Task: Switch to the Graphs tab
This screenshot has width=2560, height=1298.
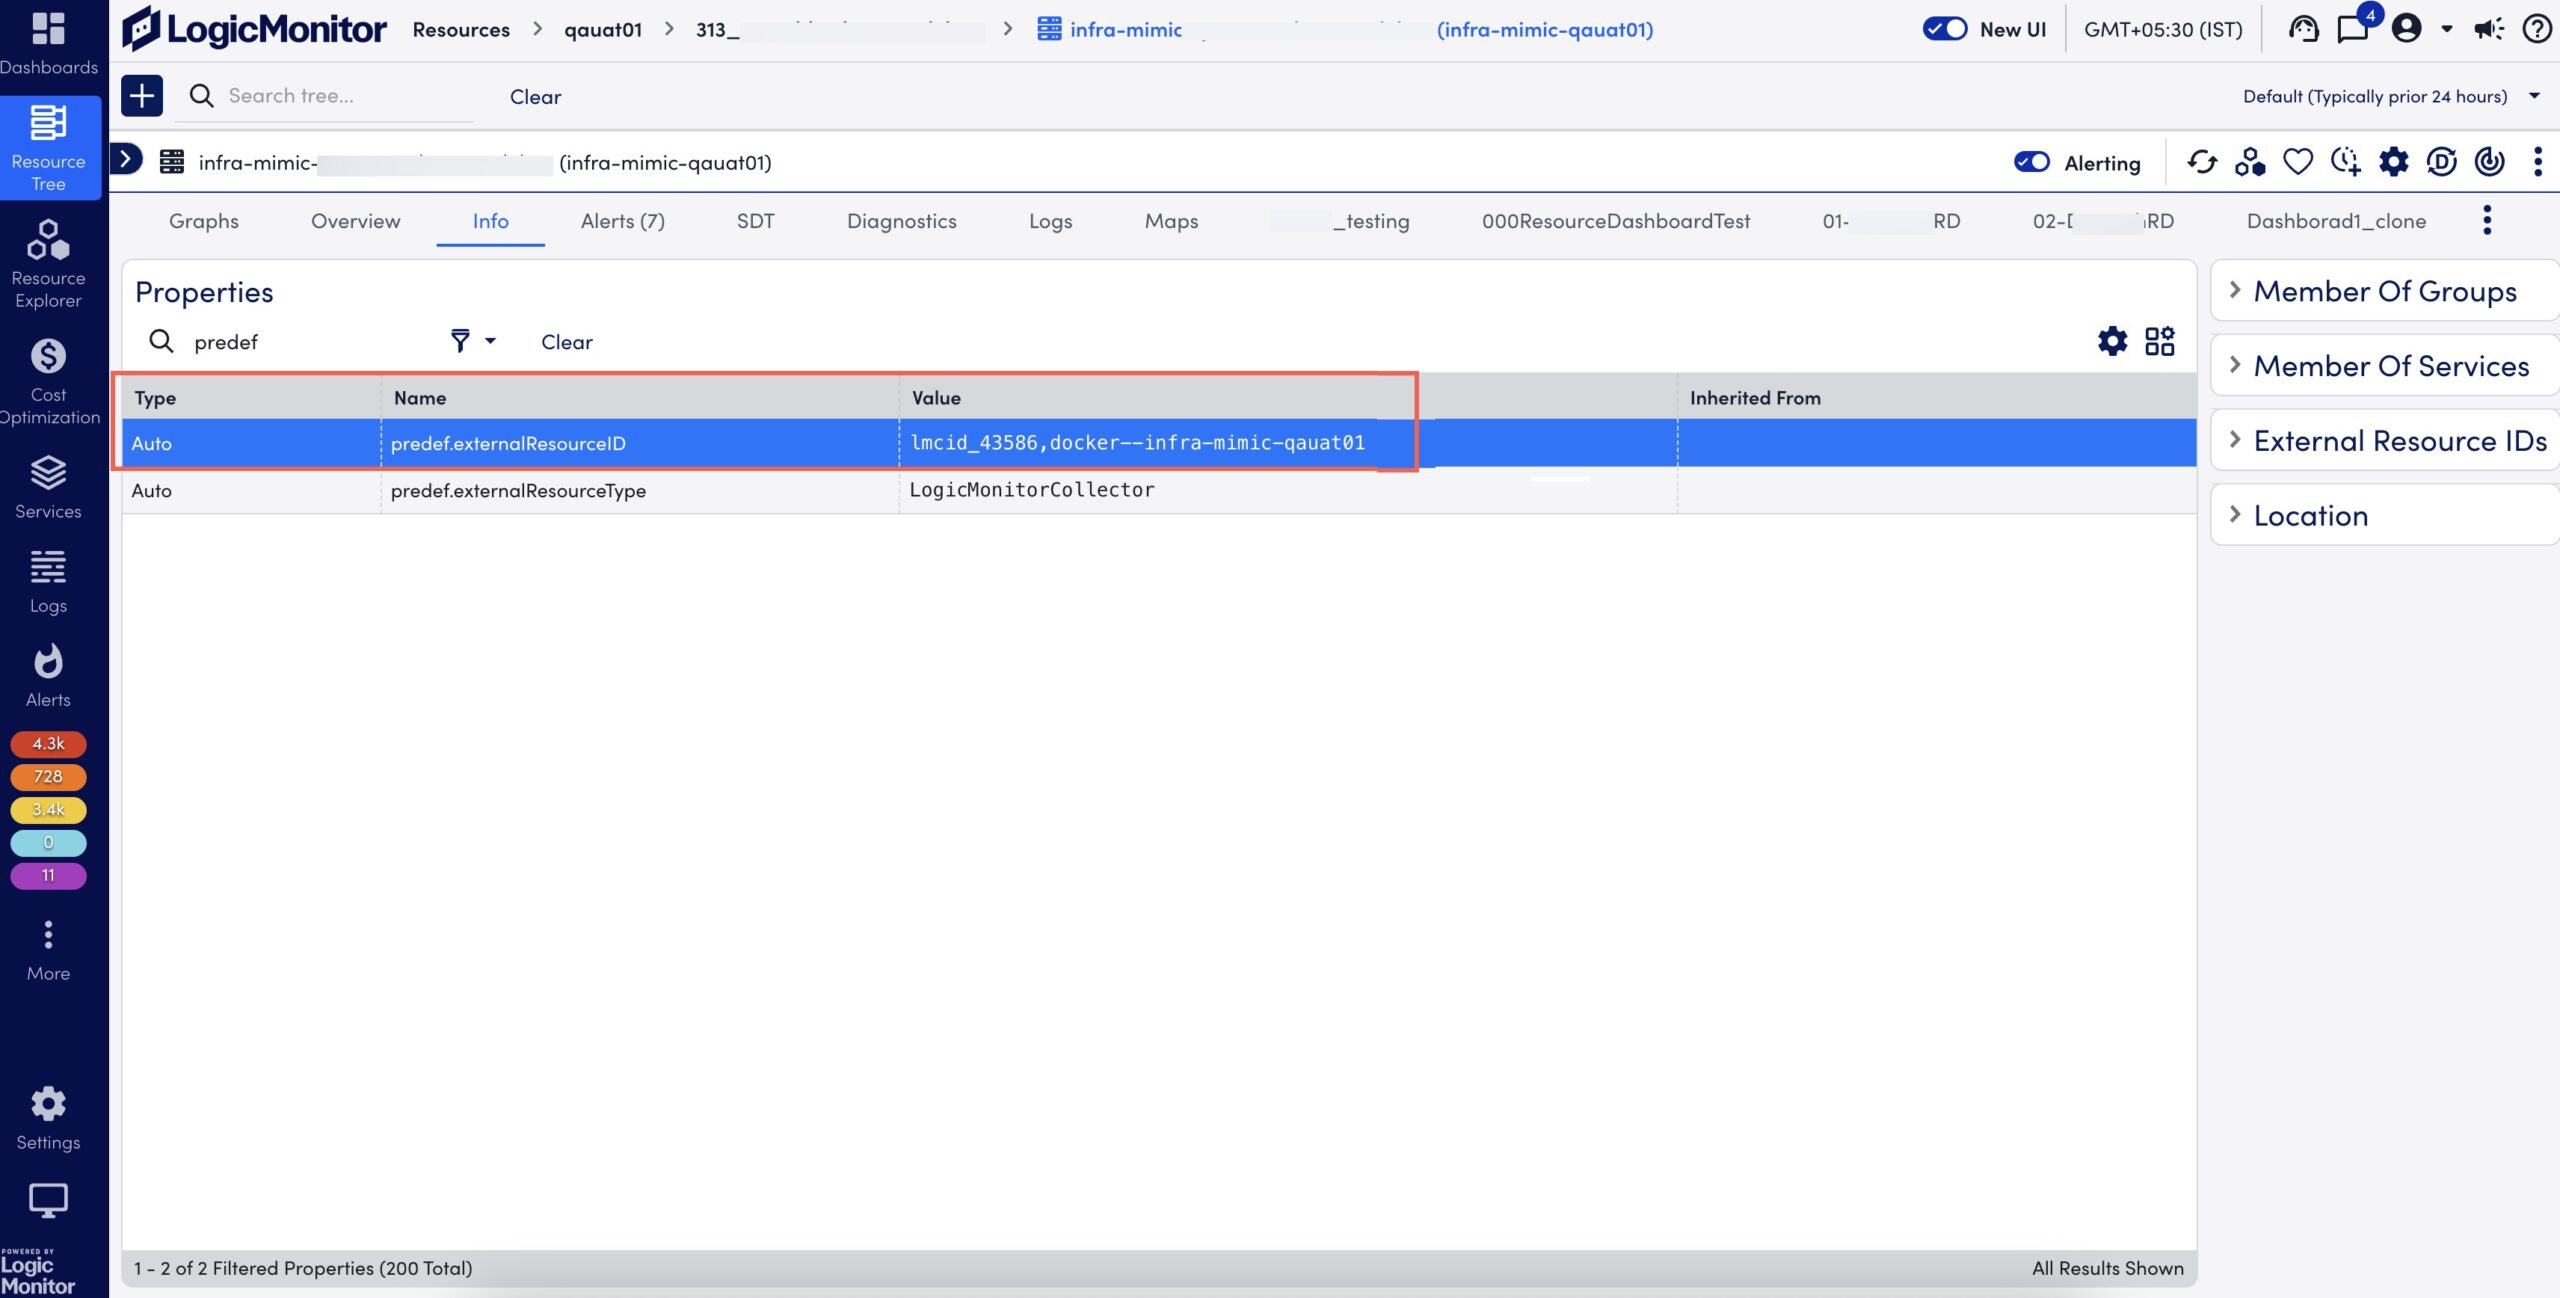Action: 204,220
